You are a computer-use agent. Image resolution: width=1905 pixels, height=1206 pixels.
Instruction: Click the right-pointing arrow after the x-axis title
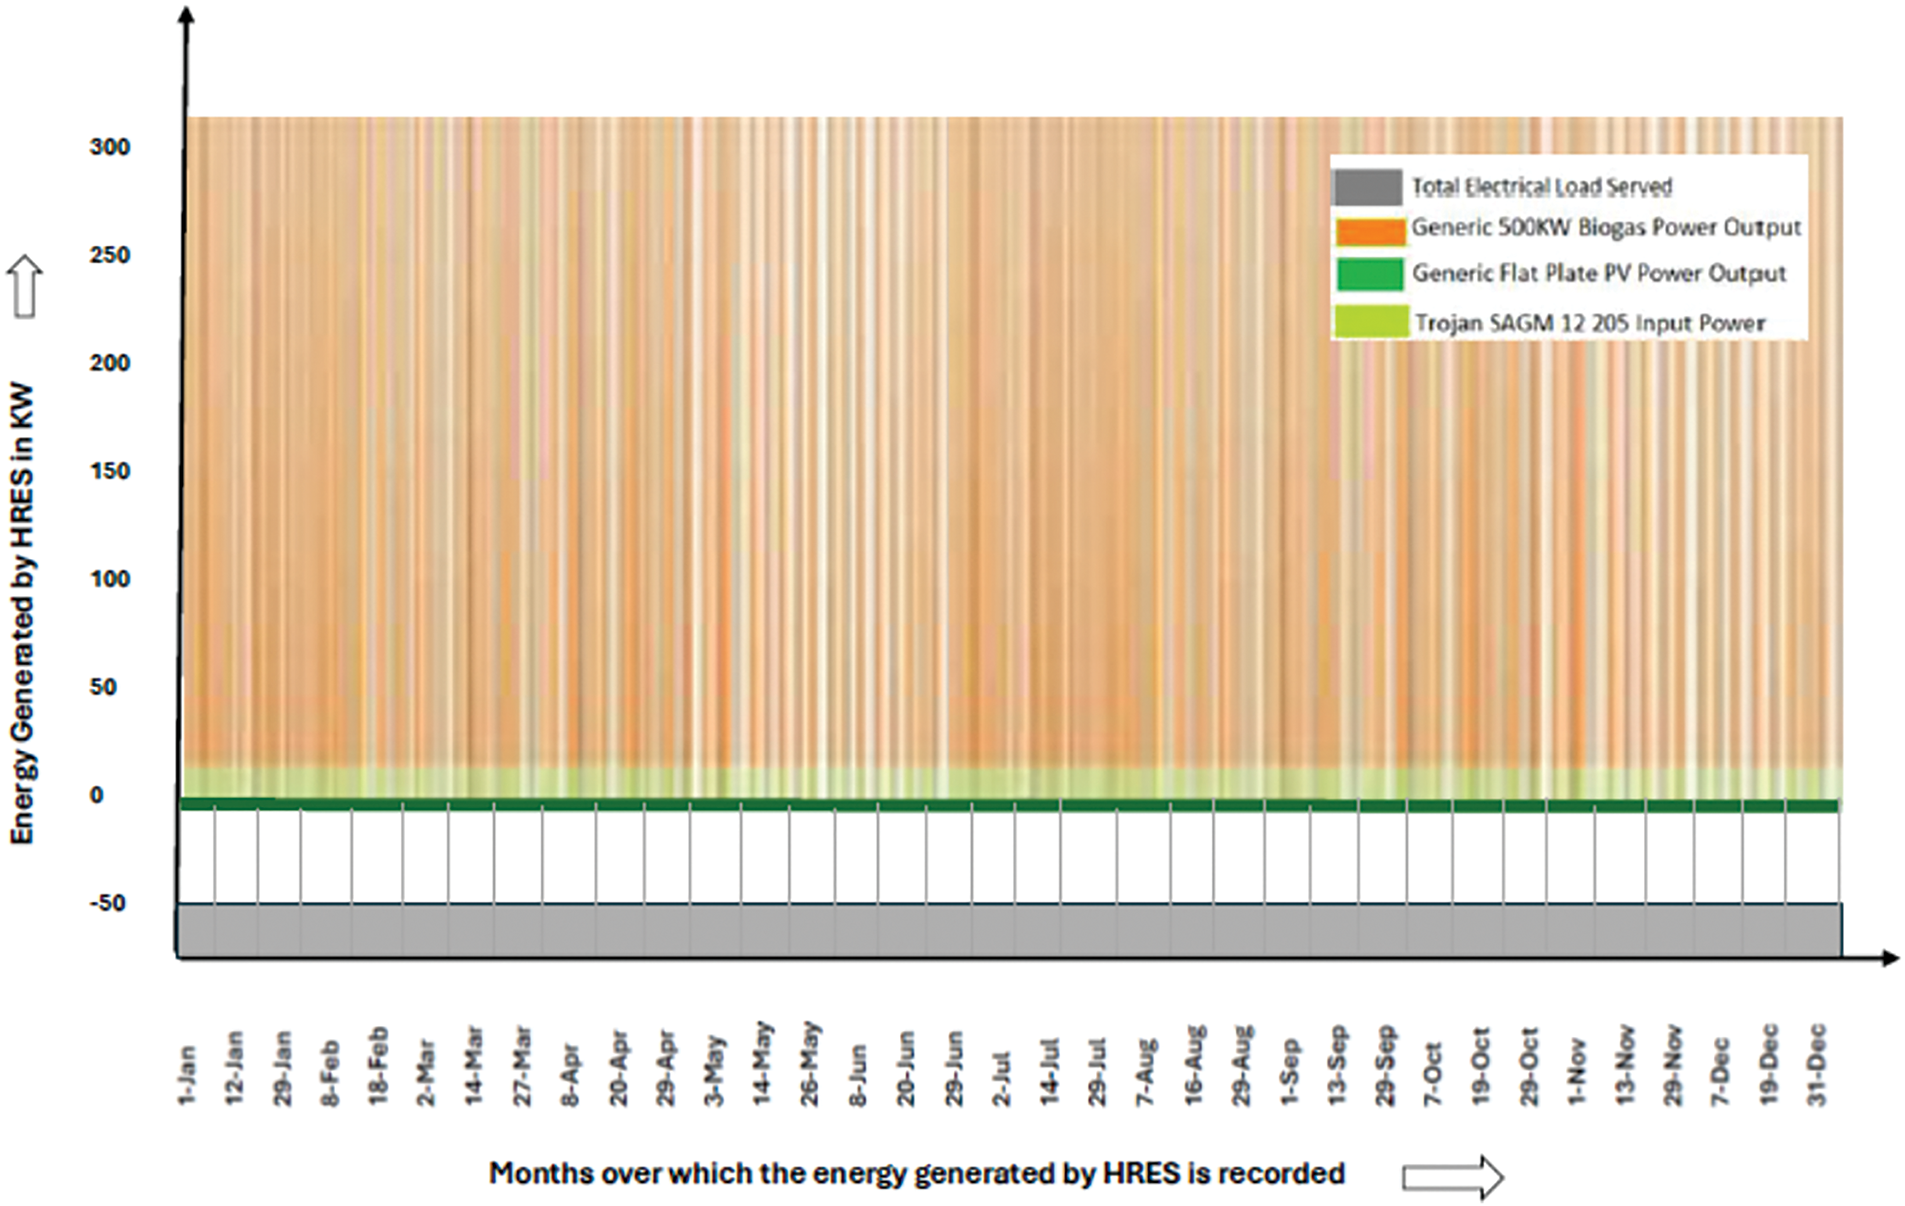tap(1452, 1177)
